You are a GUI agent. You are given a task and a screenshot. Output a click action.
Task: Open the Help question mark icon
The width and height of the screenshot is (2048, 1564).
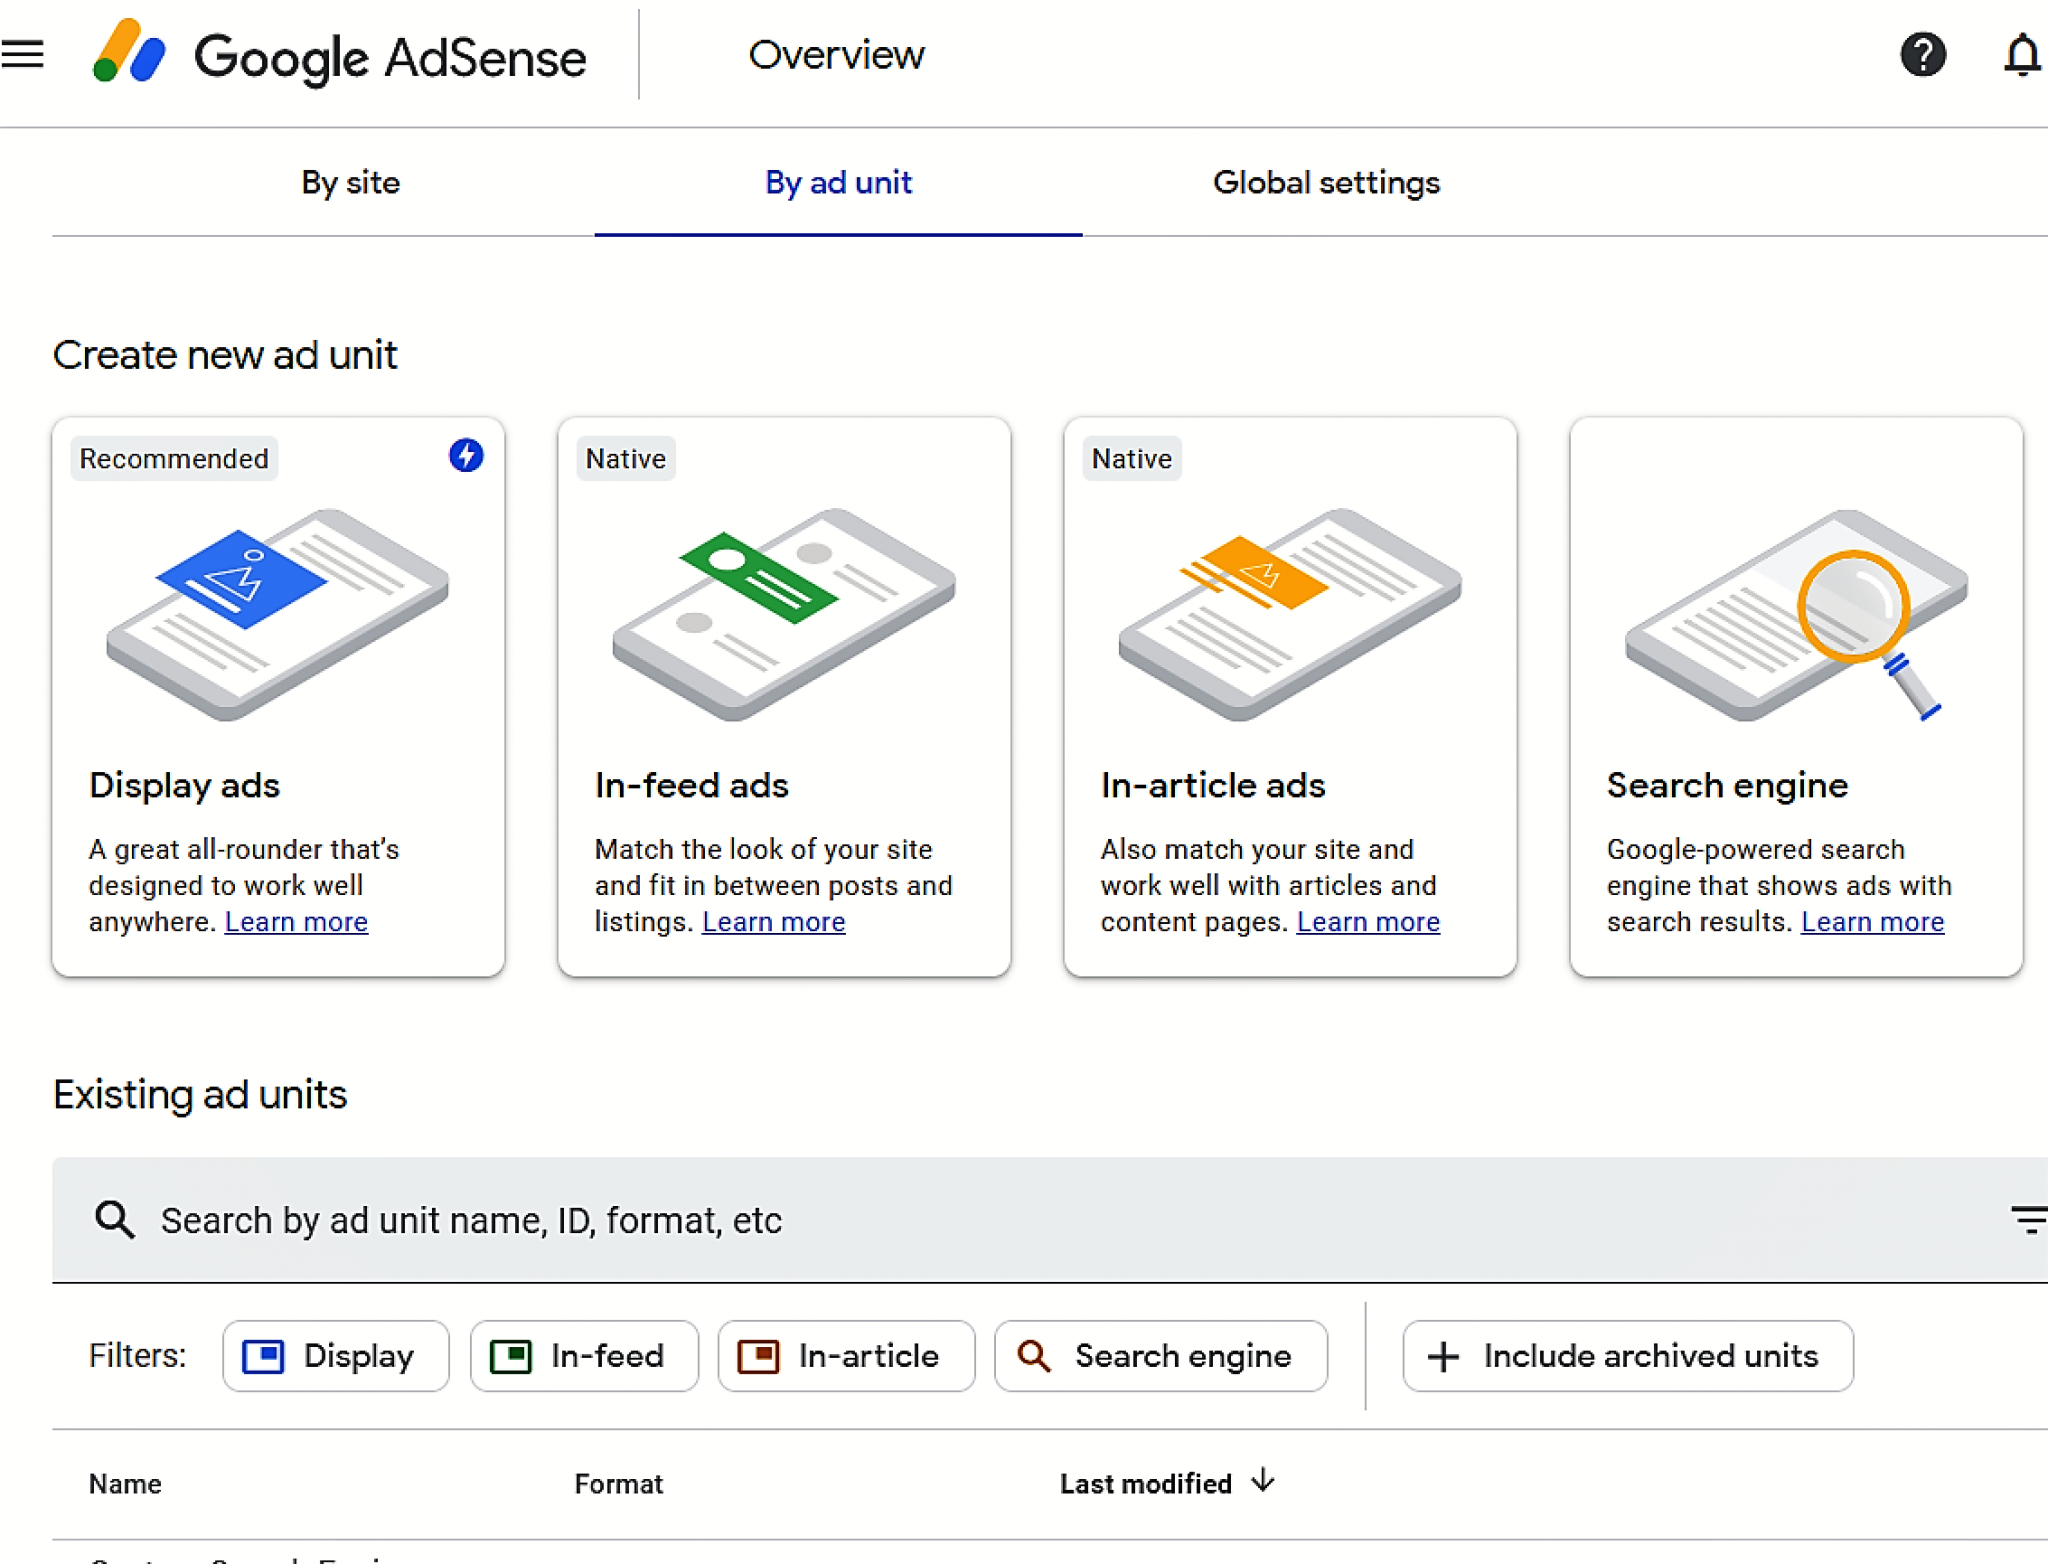click(x=1922, y=54)
